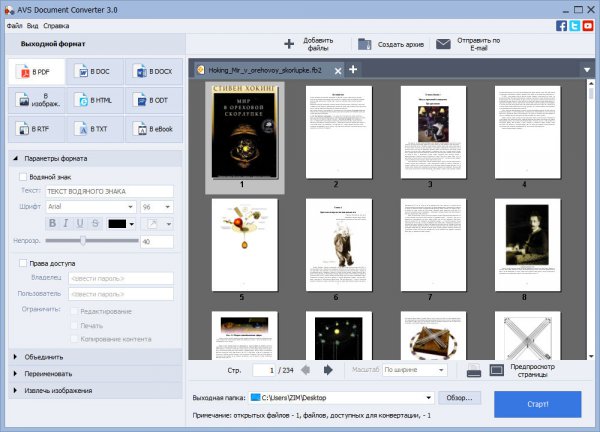The height and width of the screenshot is (432, 600).
Task: Click the page number input field
Action: [264, 370]
